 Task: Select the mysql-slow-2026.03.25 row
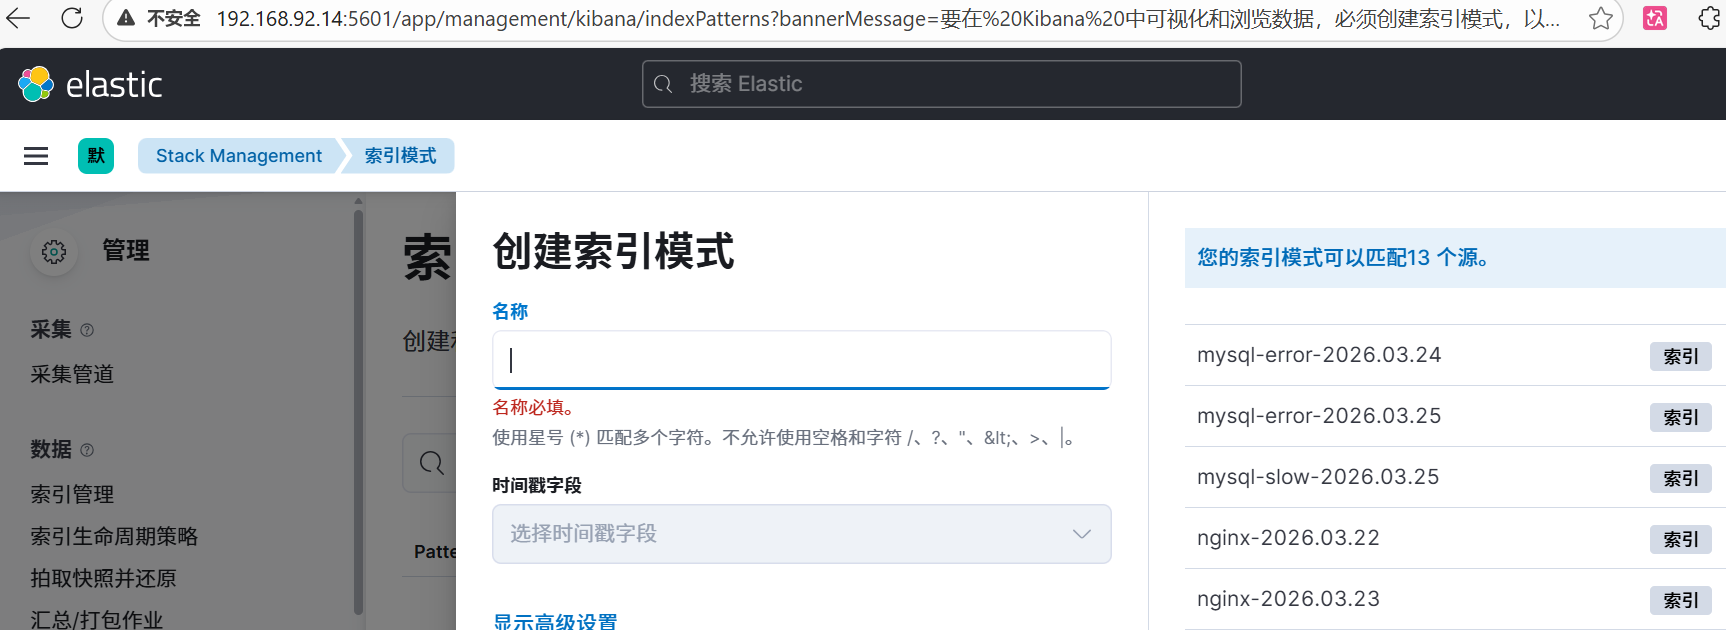pyautogui.click(x=1455, y=477)
